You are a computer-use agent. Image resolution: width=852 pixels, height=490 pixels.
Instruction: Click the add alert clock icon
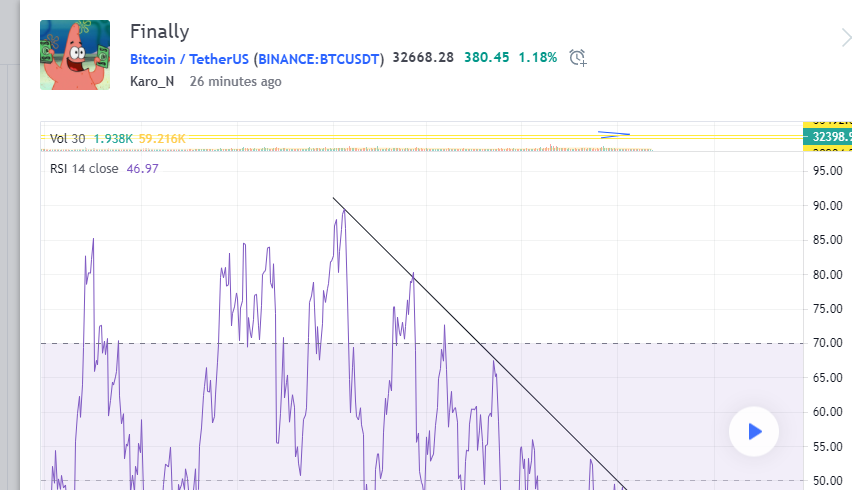point(577,58)
